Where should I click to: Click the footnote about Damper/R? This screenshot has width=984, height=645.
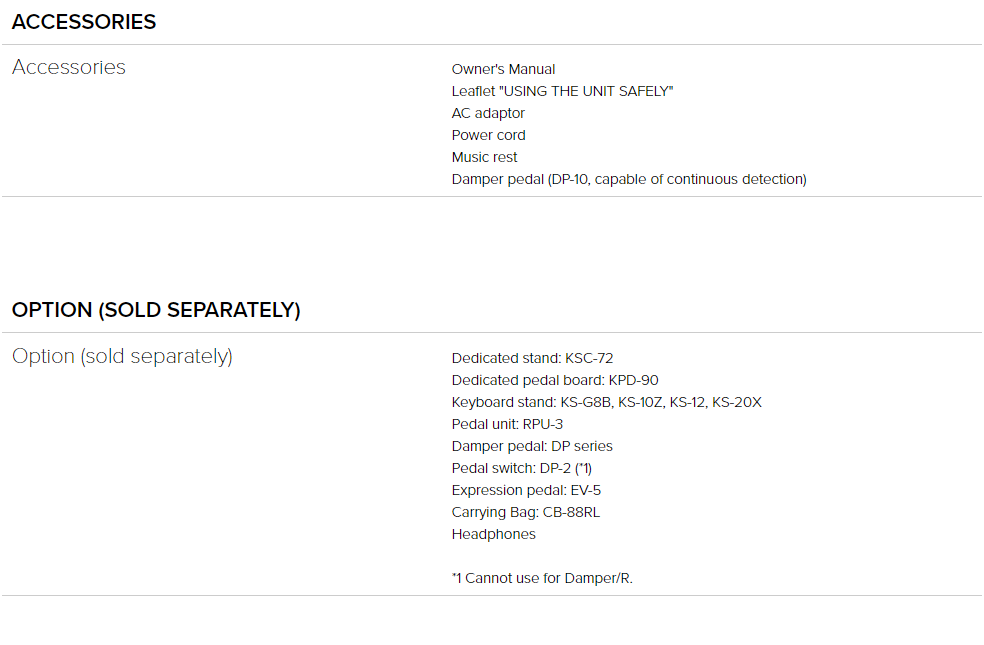pyautogui.click(x=542, y=578)
